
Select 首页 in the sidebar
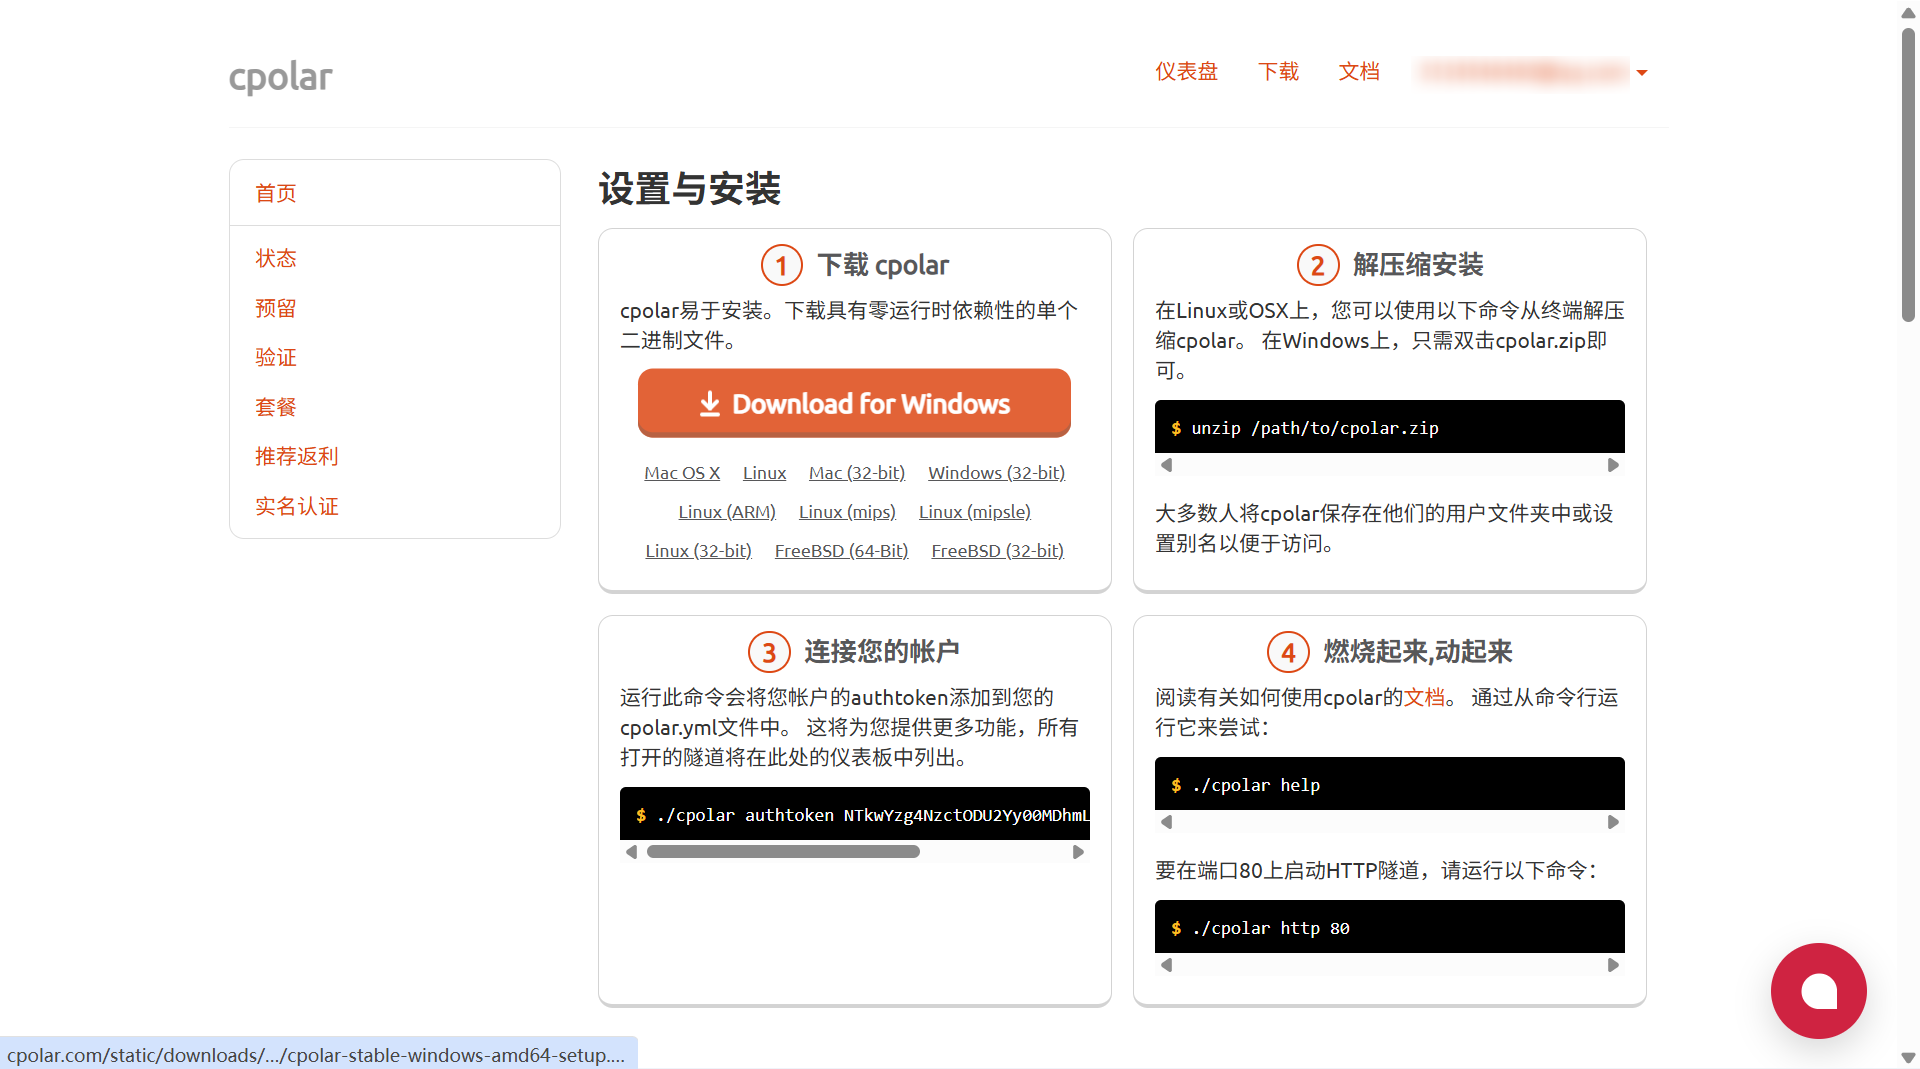276,193
